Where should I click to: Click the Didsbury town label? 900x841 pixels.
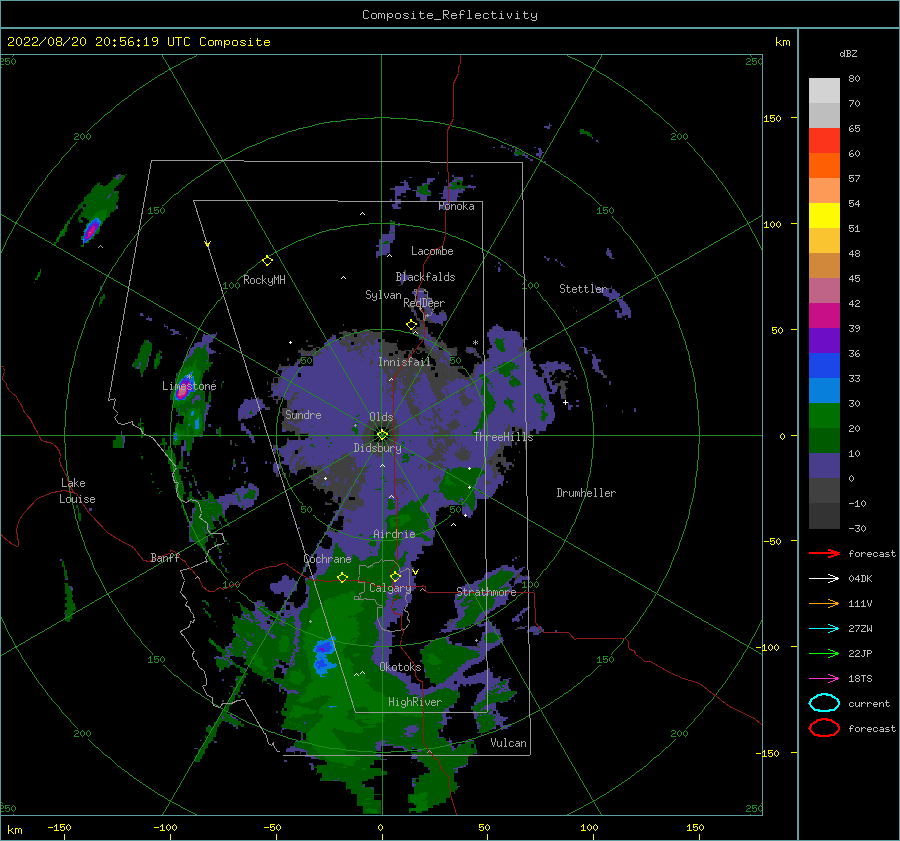[x=378, y=448]
